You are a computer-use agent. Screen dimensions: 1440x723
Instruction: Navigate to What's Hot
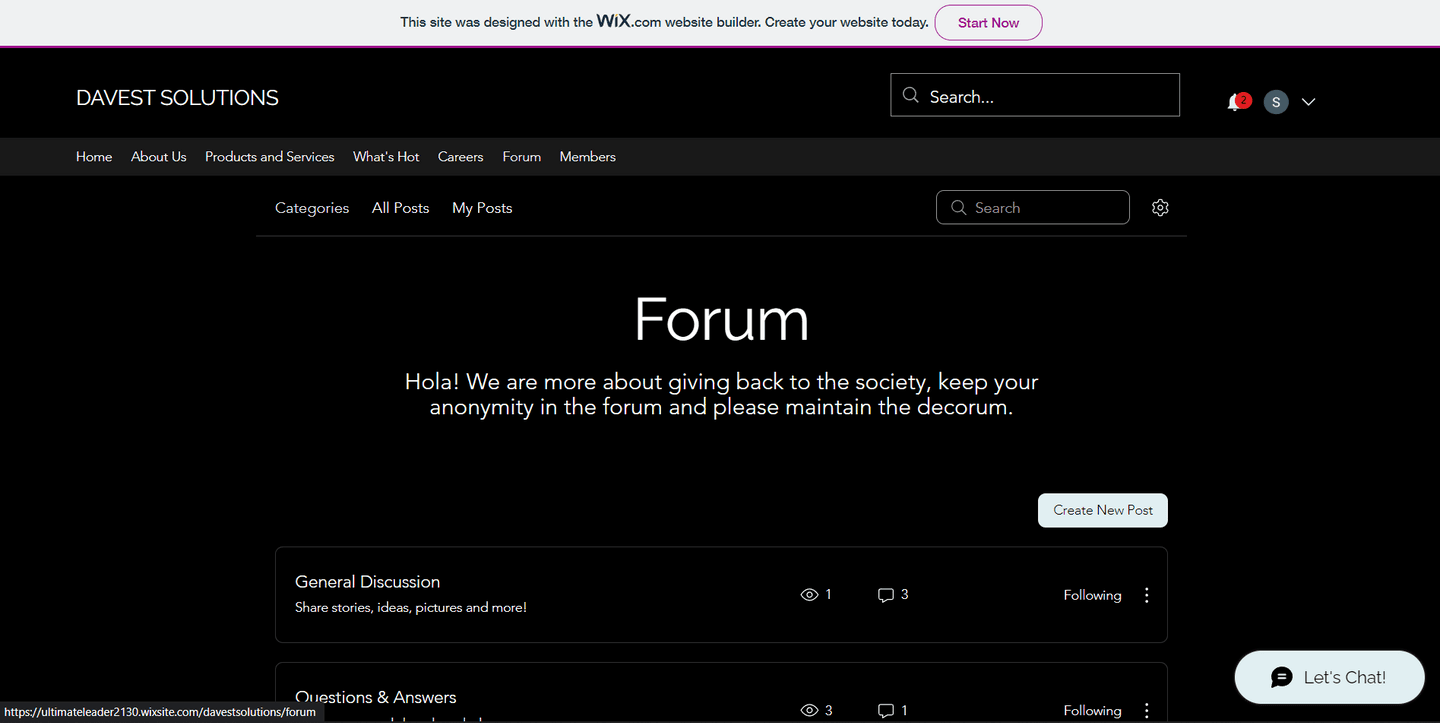click(386, 157)
